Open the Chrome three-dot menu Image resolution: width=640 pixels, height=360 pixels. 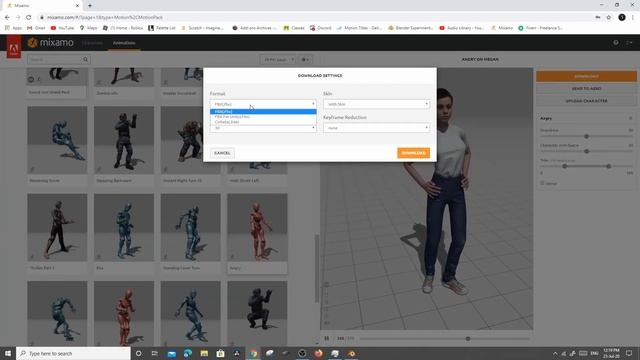(633, 17)
